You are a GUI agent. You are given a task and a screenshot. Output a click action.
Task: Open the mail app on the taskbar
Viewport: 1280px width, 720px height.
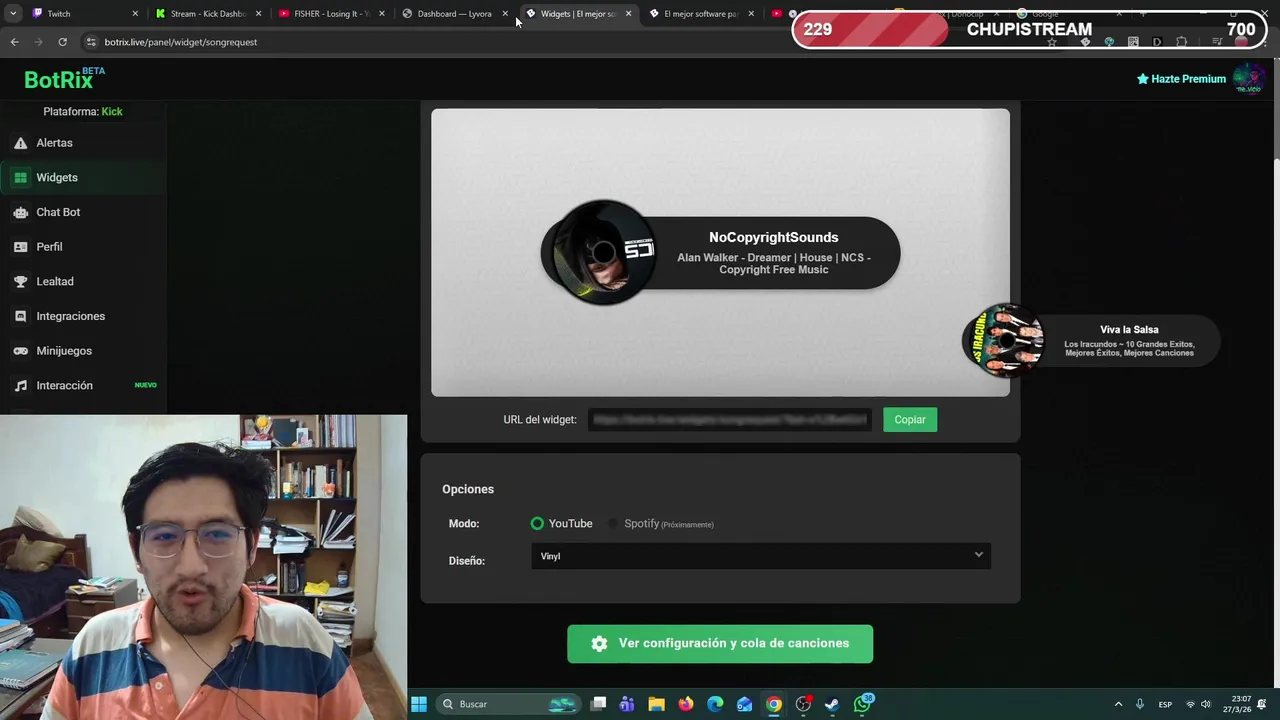coord(745,704)
